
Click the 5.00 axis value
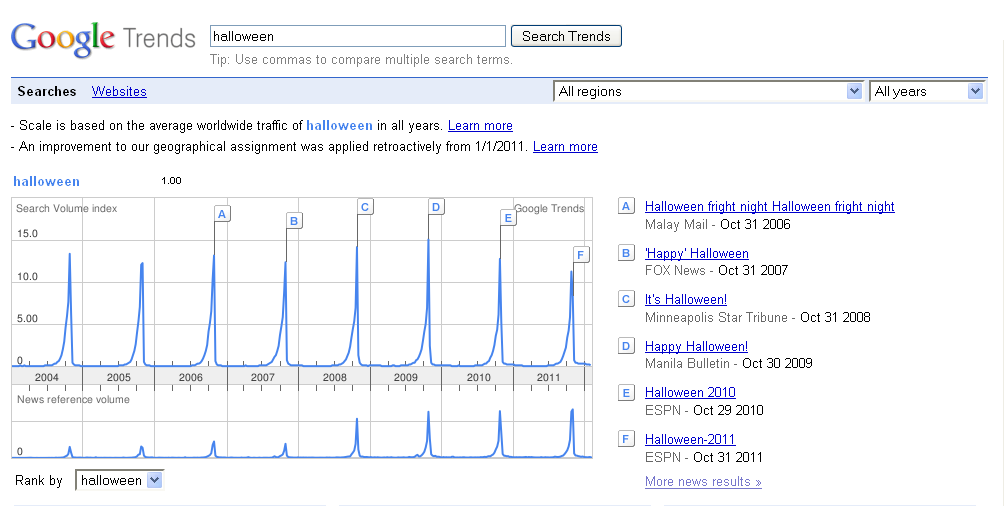point(27,318)
